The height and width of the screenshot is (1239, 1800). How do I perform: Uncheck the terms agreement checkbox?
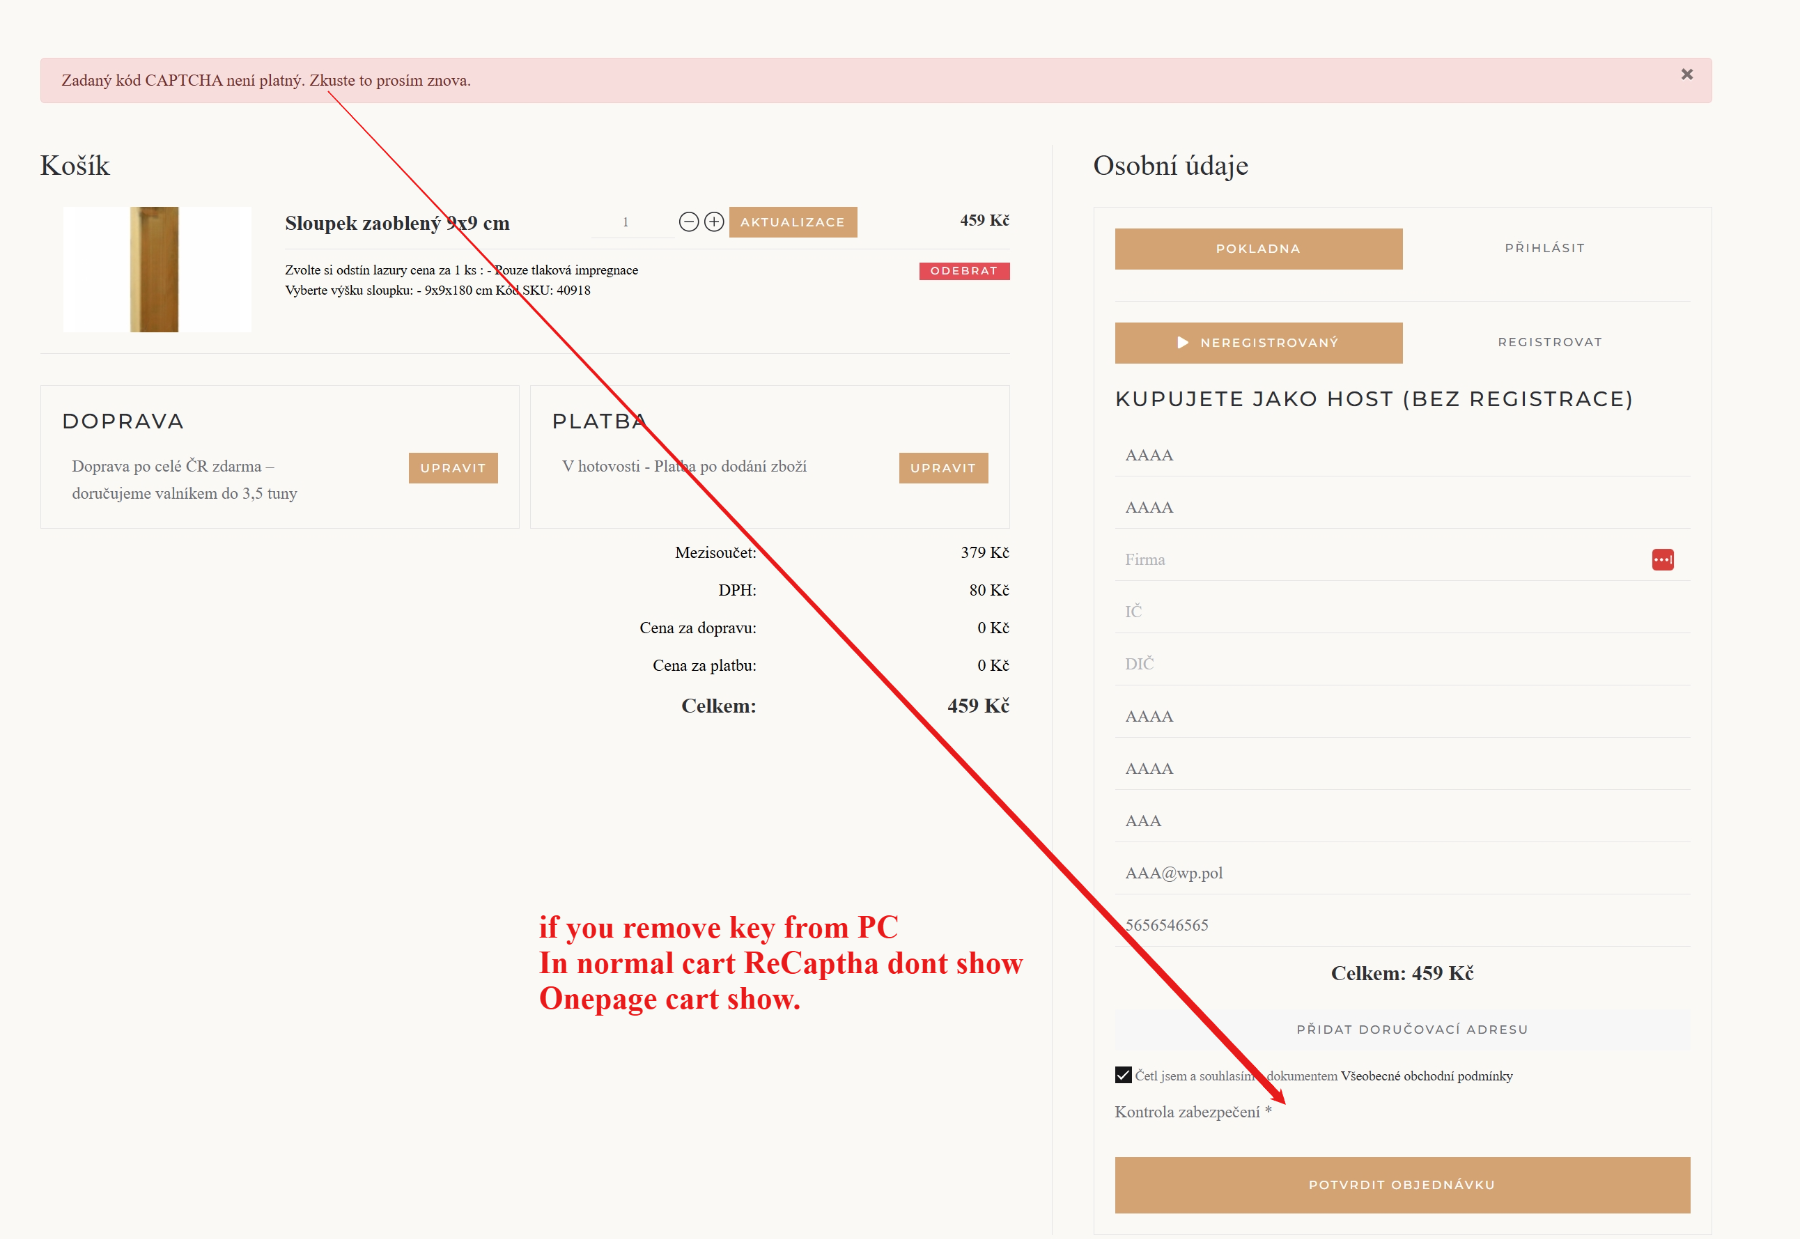pyautogui.click(x=1123, y=1075)
